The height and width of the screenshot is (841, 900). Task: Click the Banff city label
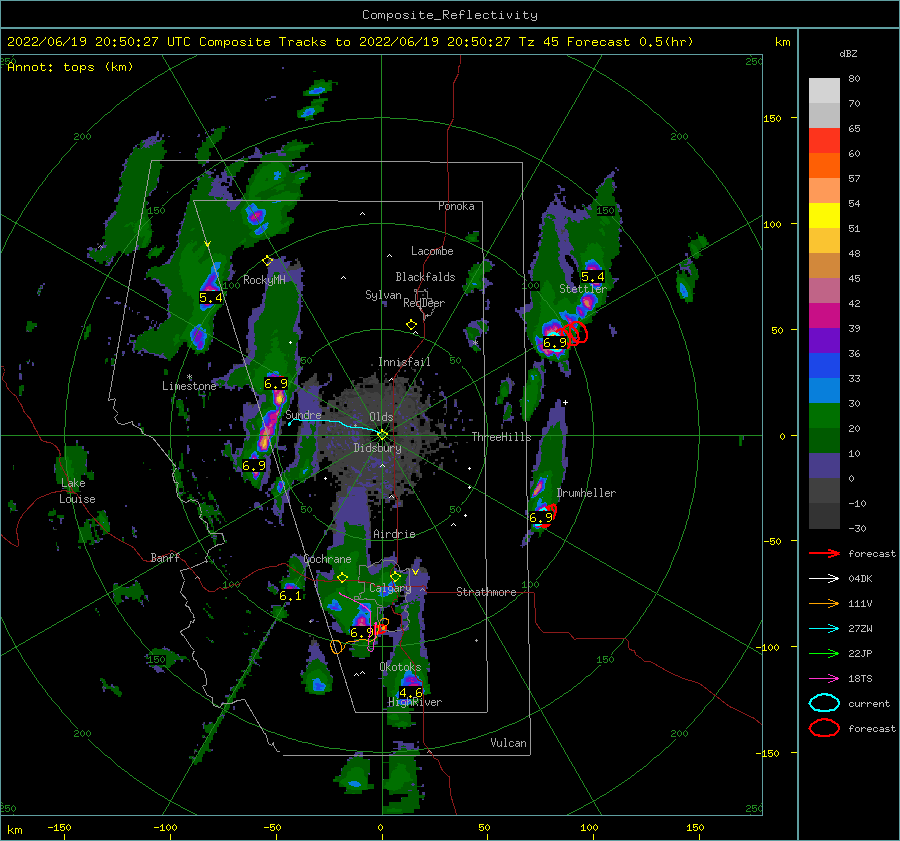[165, 557]
